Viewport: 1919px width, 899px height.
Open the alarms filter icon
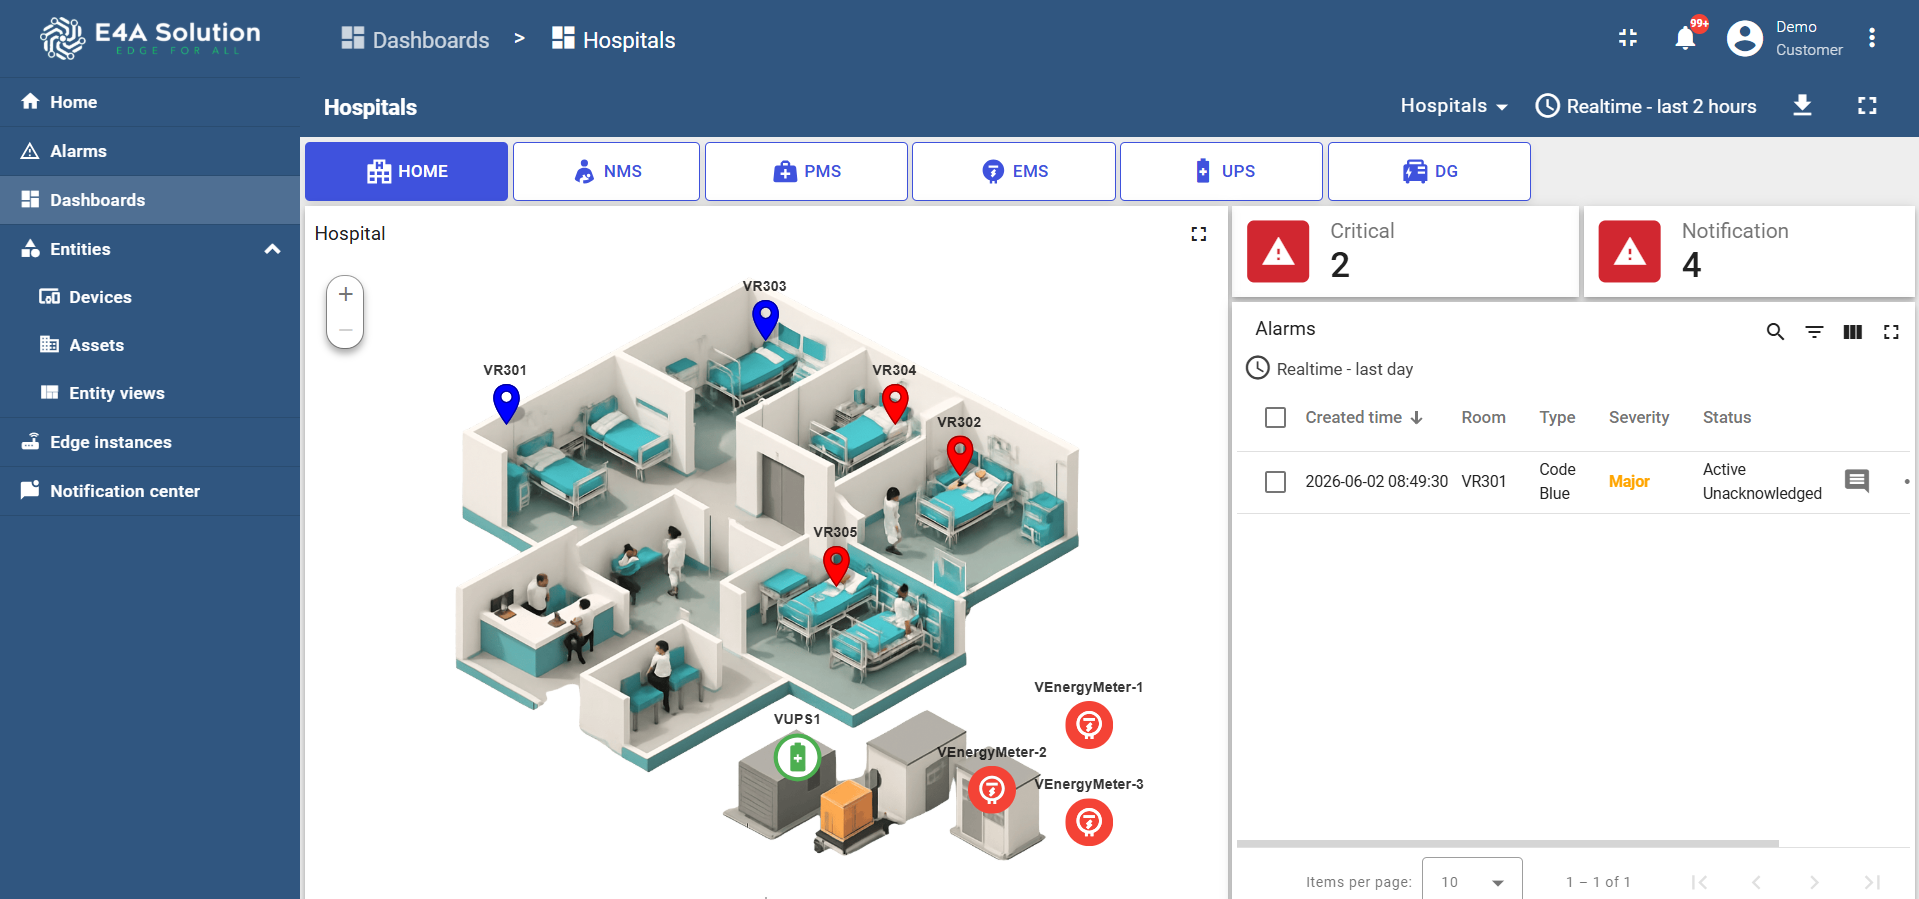[x=1814, y=331]
